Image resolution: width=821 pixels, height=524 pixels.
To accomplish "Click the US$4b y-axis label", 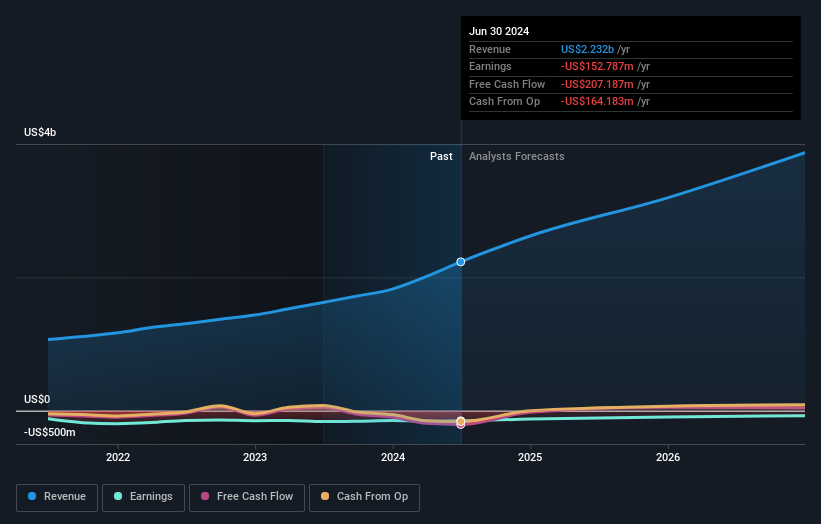I will tap(40, 132).
